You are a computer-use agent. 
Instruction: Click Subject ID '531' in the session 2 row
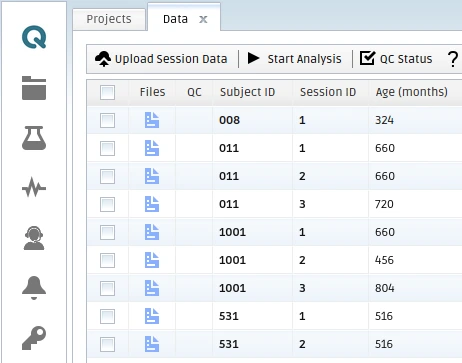click(229, 344)
